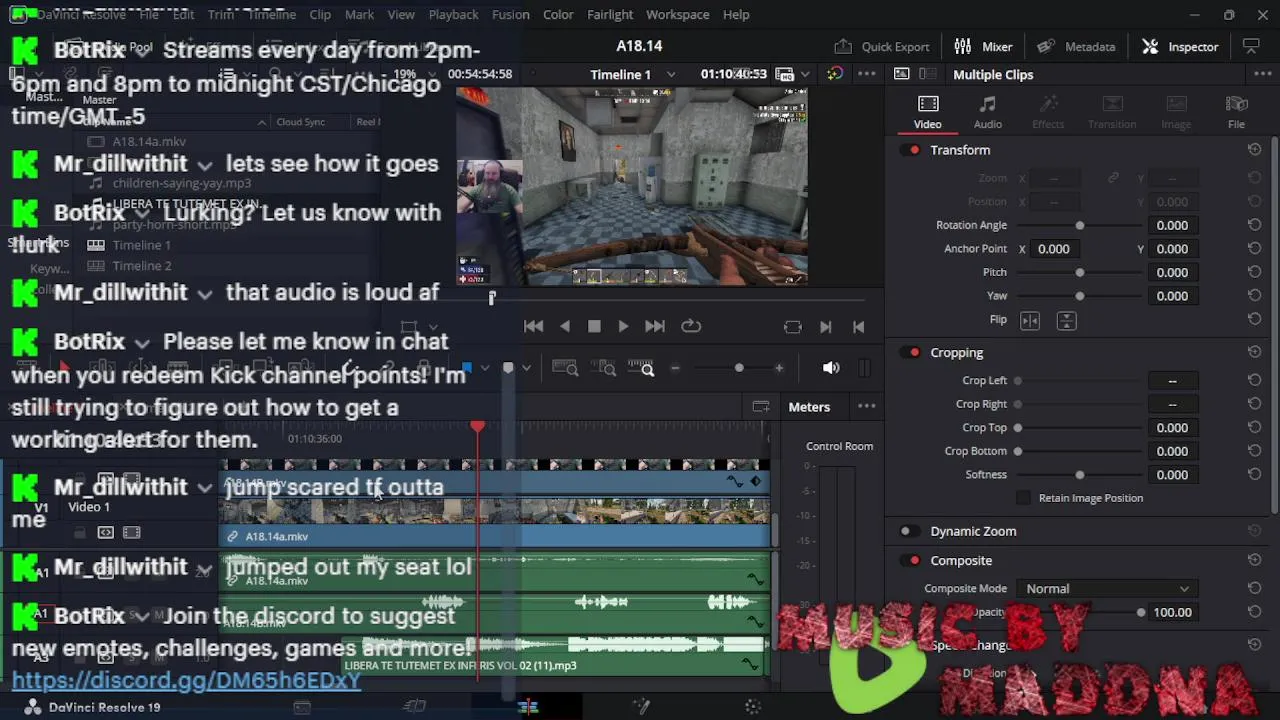Adjust the Softness slider
1280x720 pixels.
[1079, 475]
